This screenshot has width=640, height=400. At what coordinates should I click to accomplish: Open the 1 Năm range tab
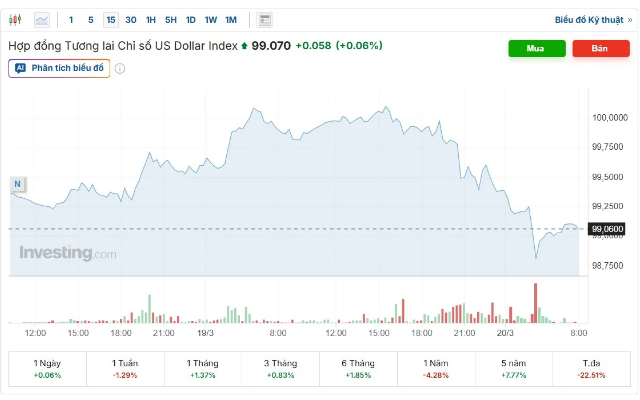pyautogui.click(x=436, y=368)
